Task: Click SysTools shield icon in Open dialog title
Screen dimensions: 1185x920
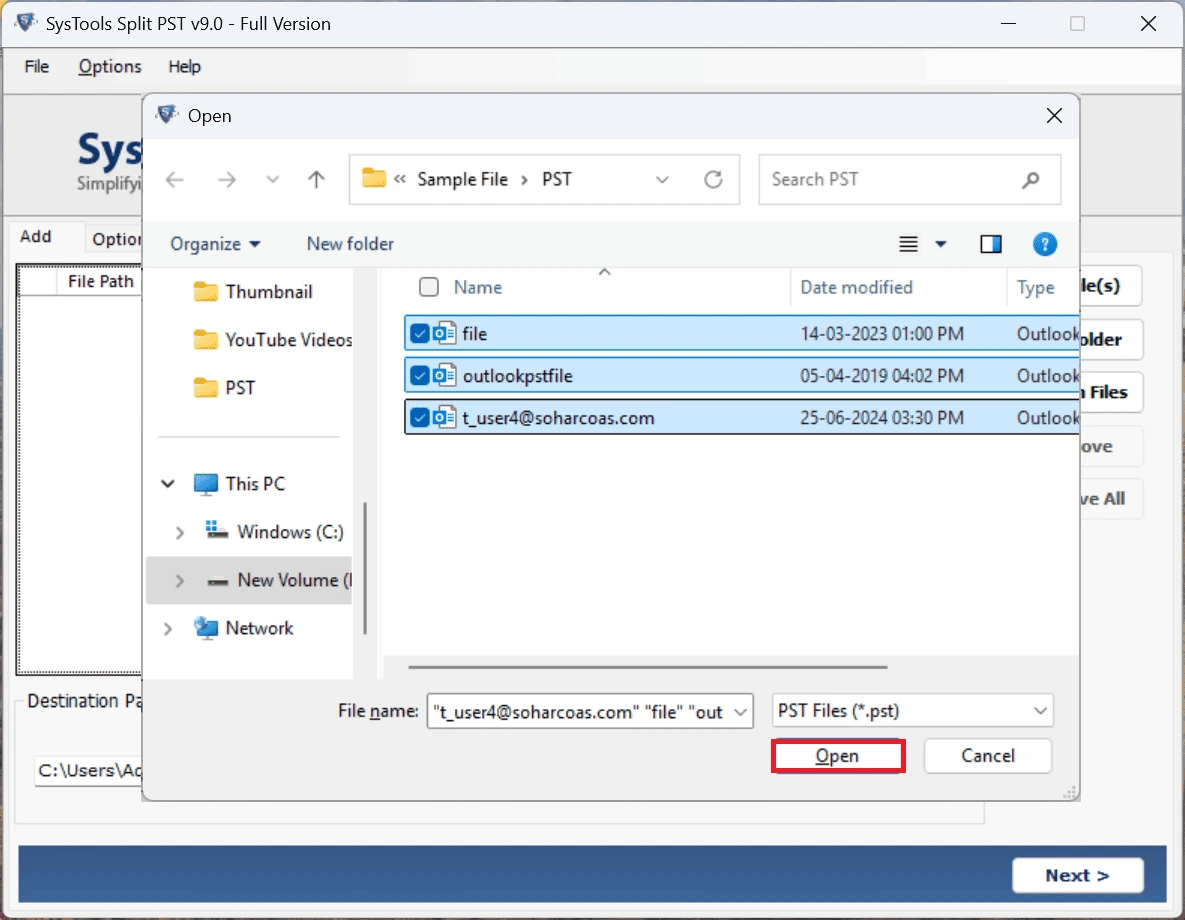Action: [166, 115]
